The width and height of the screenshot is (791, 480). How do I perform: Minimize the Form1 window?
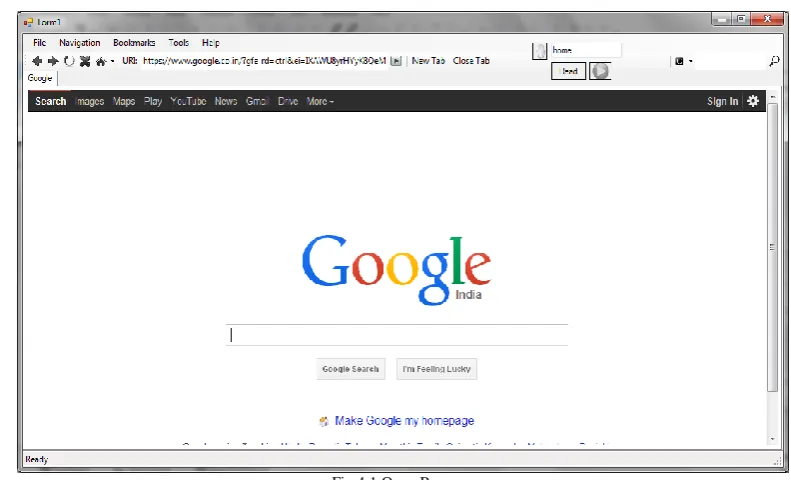(x=721, y=19)
